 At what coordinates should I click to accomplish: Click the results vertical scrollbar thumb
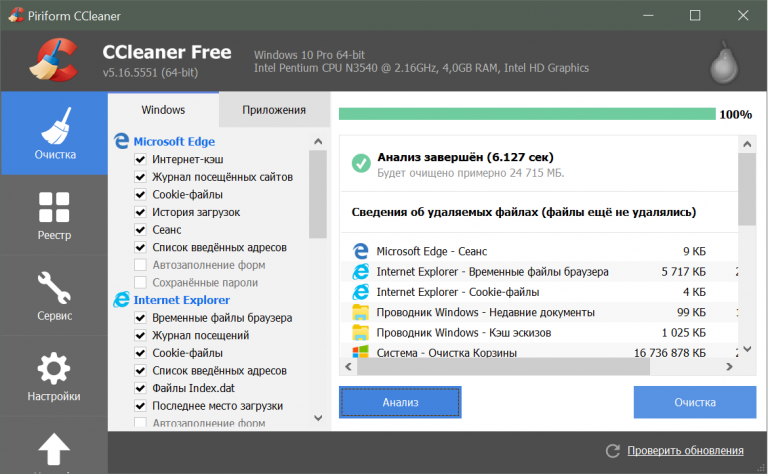747,189
